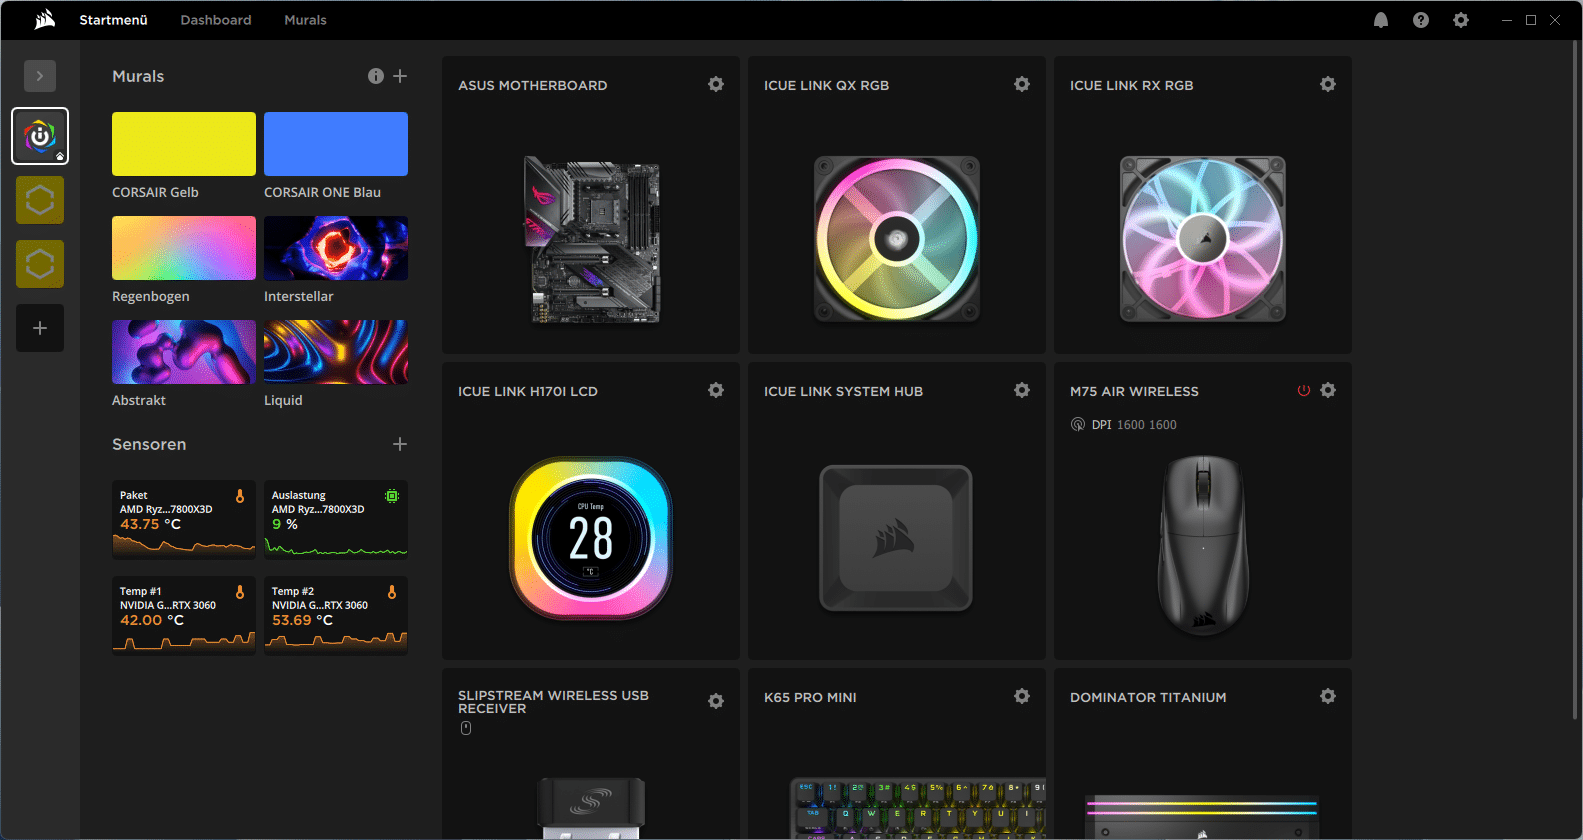Click the Murals info icon
1583x840 pixels.
tap(376, 76)
